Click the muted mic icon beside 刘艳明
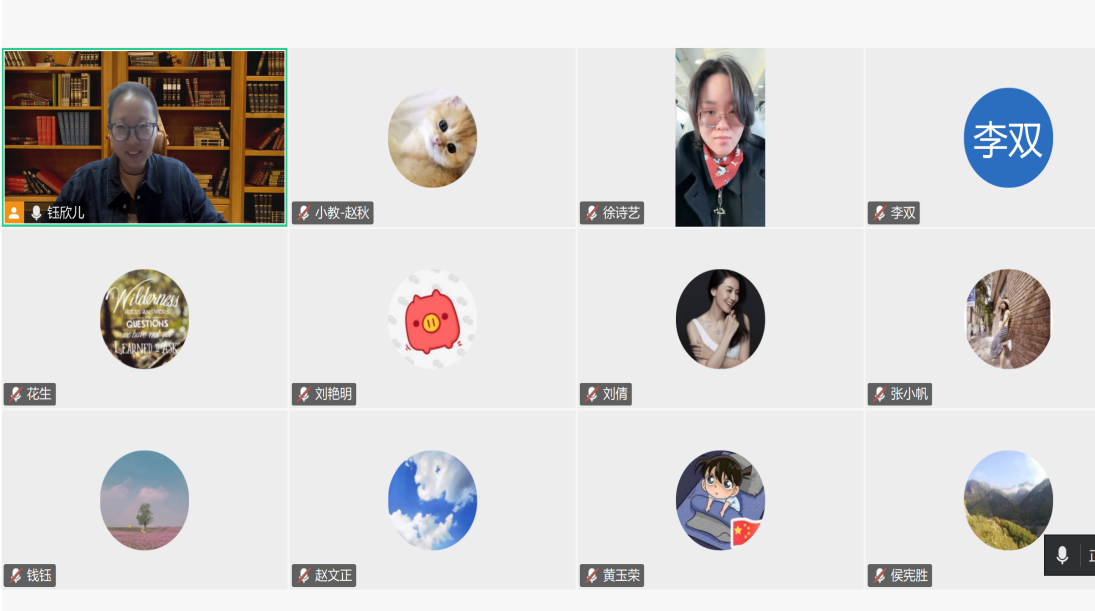The height and width of the screenshot is (611, 1095). click(304, 394)
